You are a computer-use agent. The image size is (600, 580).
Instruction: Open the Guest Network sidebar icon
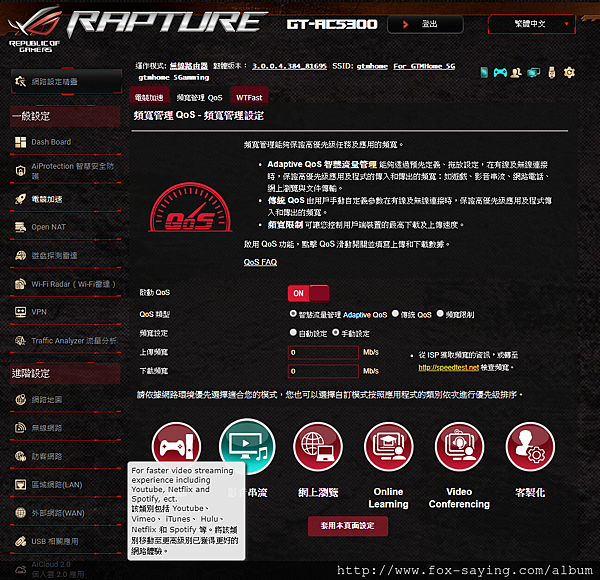(x=20, y=456)
